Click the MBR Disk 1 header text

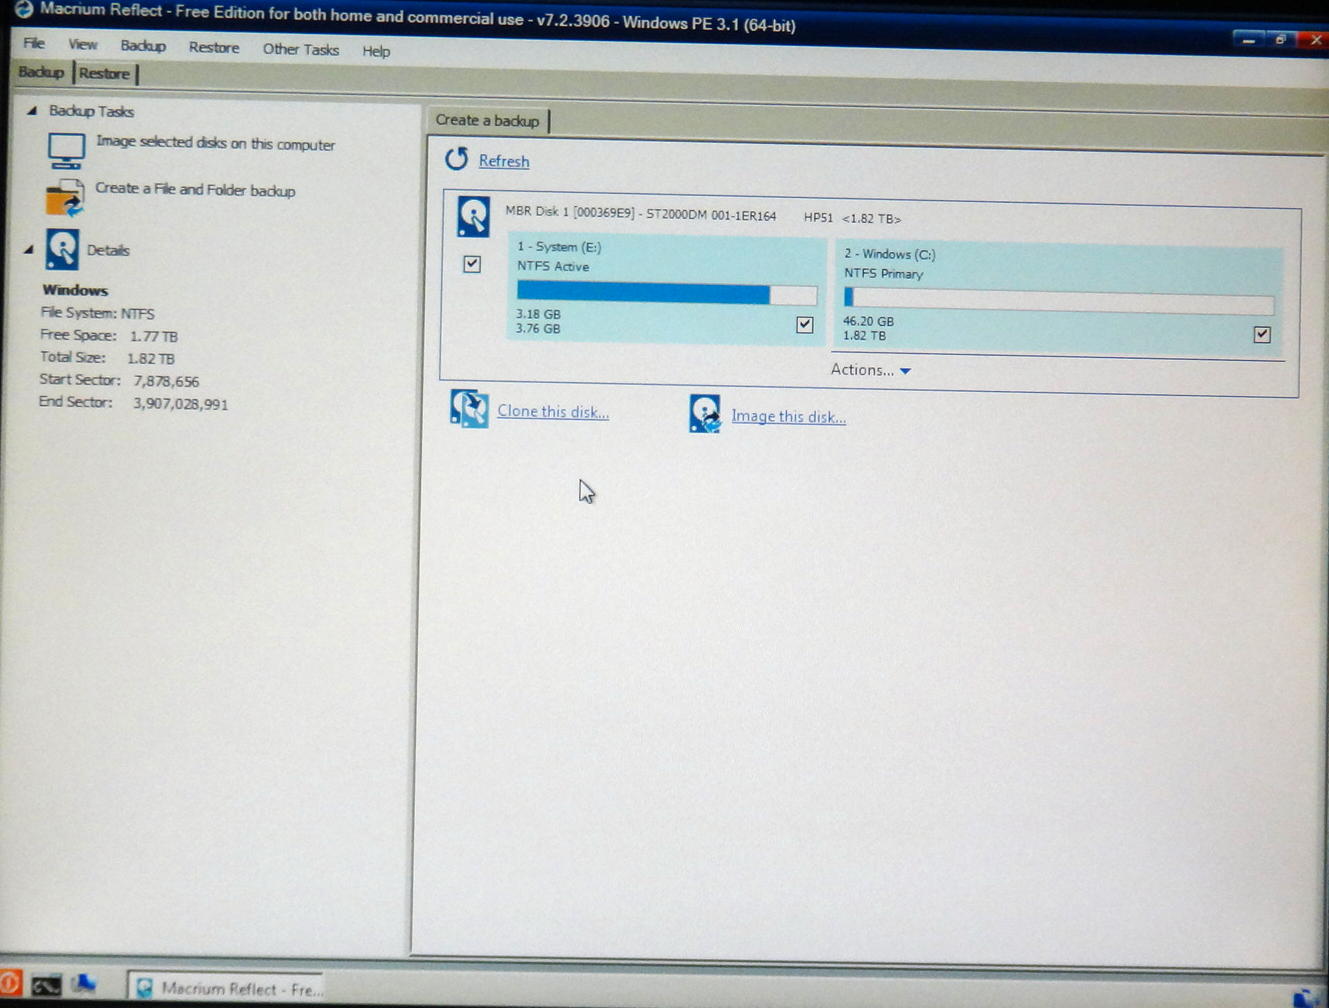[x=702, y=216]
